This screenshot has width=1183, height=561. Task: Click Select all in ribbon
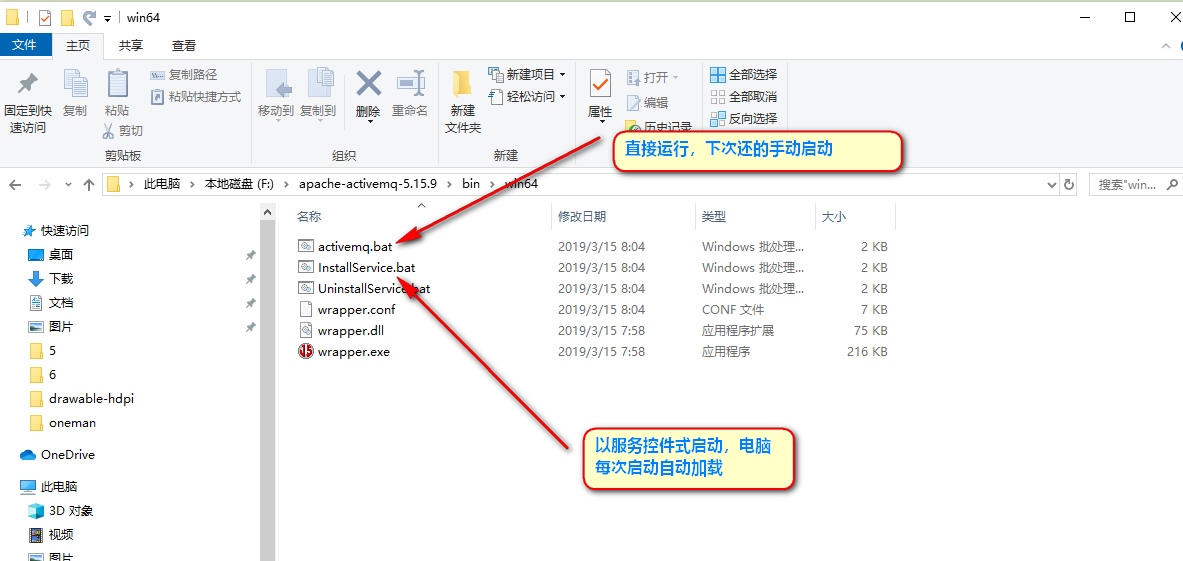[x=744, y=75]
